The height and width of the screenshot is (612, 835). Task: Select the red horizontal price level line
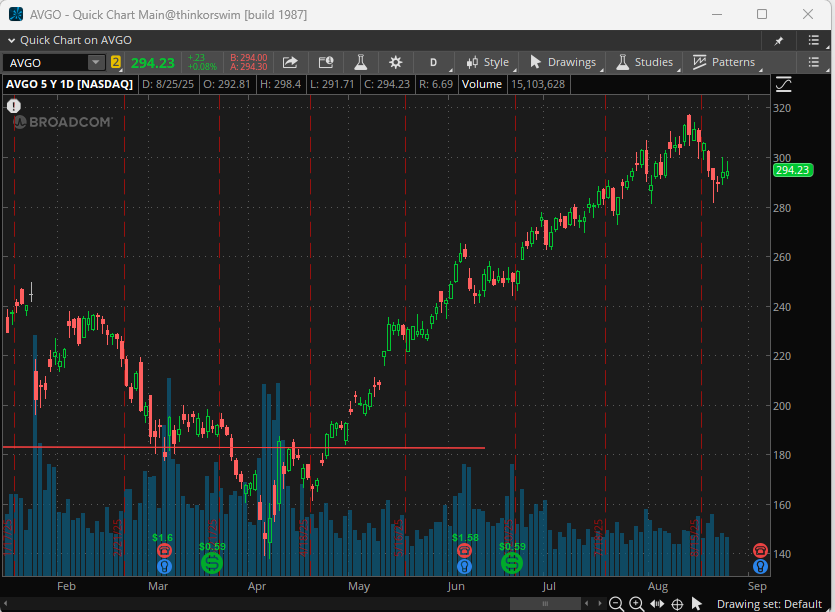pos(244,447)
